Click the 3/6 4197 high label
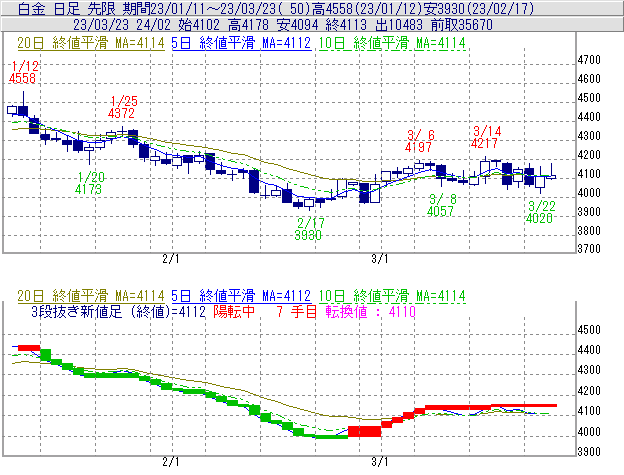 419,141
